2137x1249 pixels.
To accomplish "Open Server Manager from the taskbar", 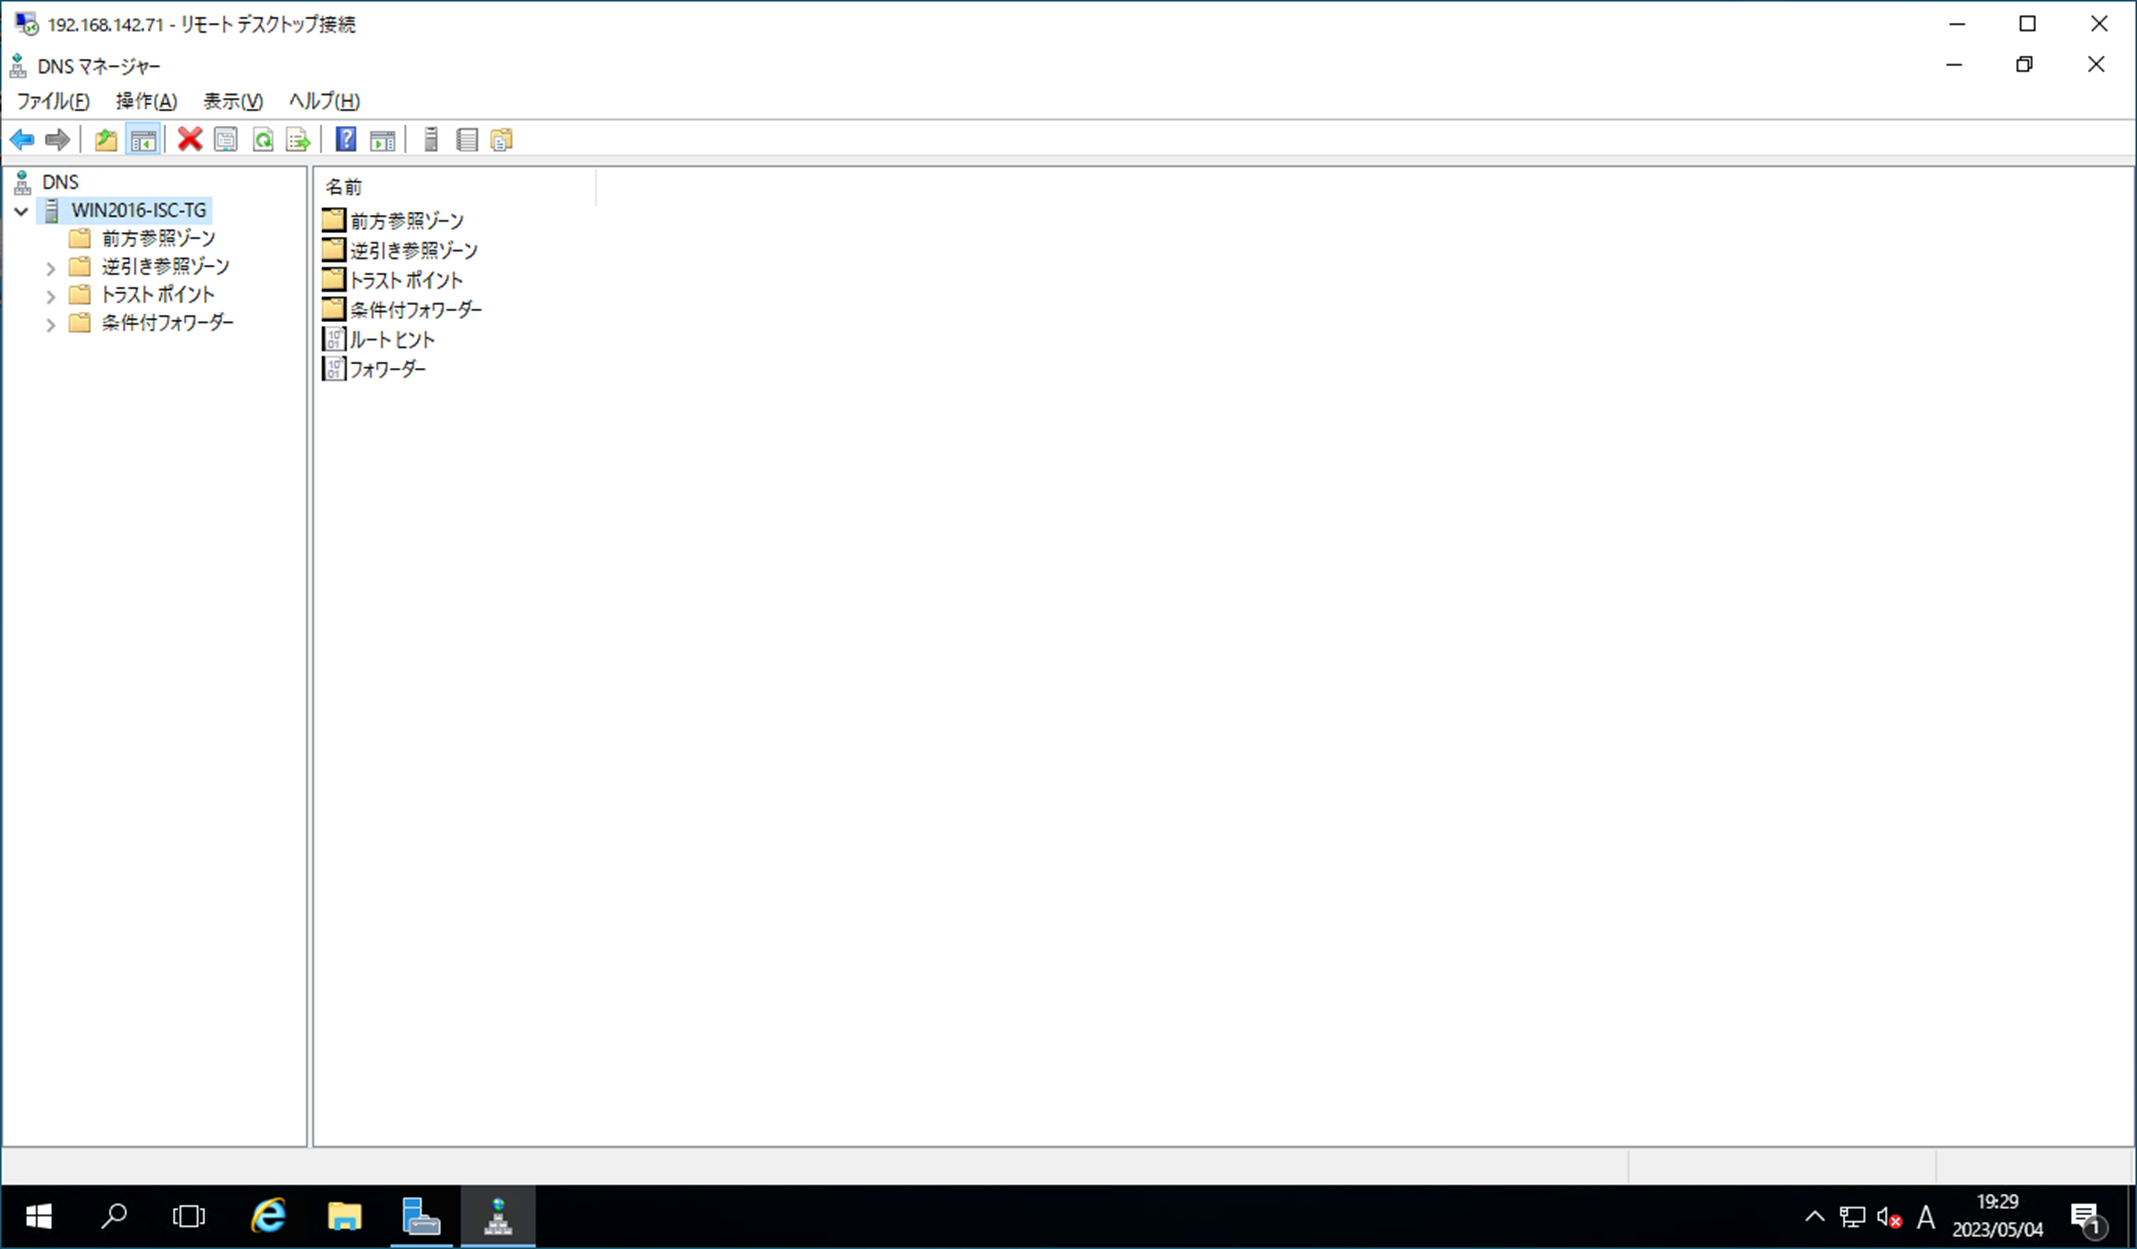I will coord(421,1217).
